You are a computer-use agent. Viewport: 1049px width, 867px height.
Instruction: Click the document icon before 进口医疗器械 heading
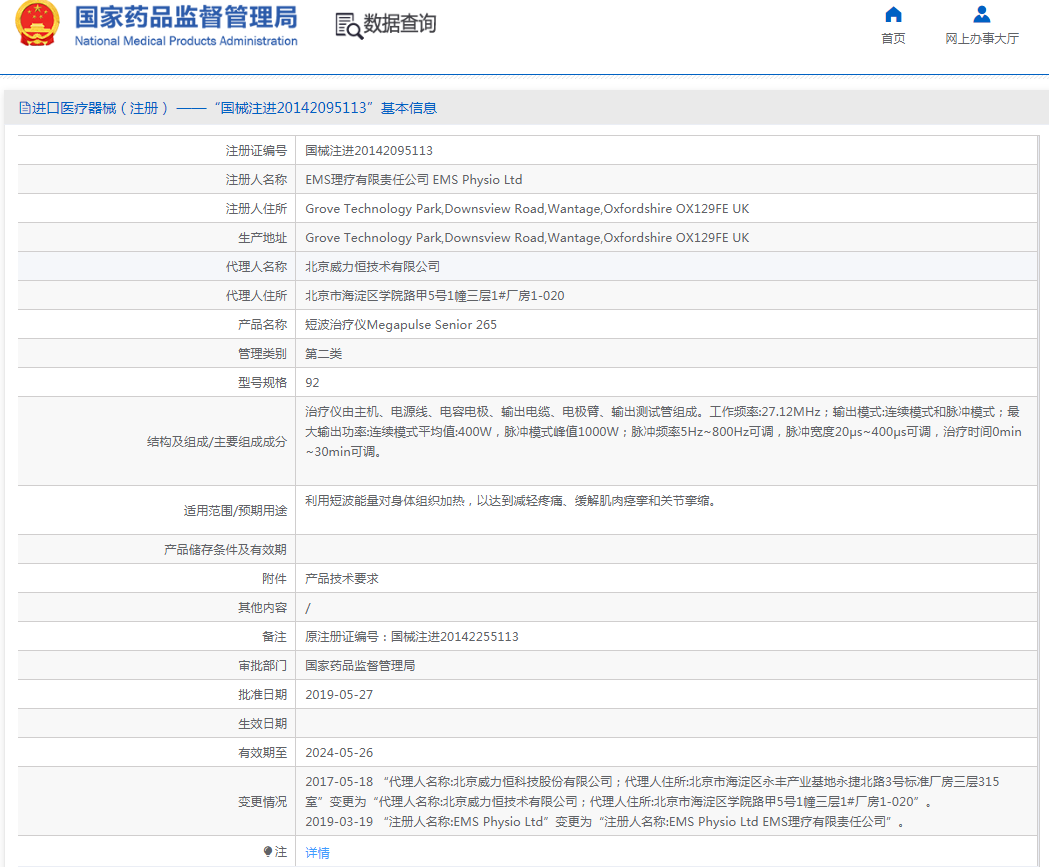(x=25, y=108)
